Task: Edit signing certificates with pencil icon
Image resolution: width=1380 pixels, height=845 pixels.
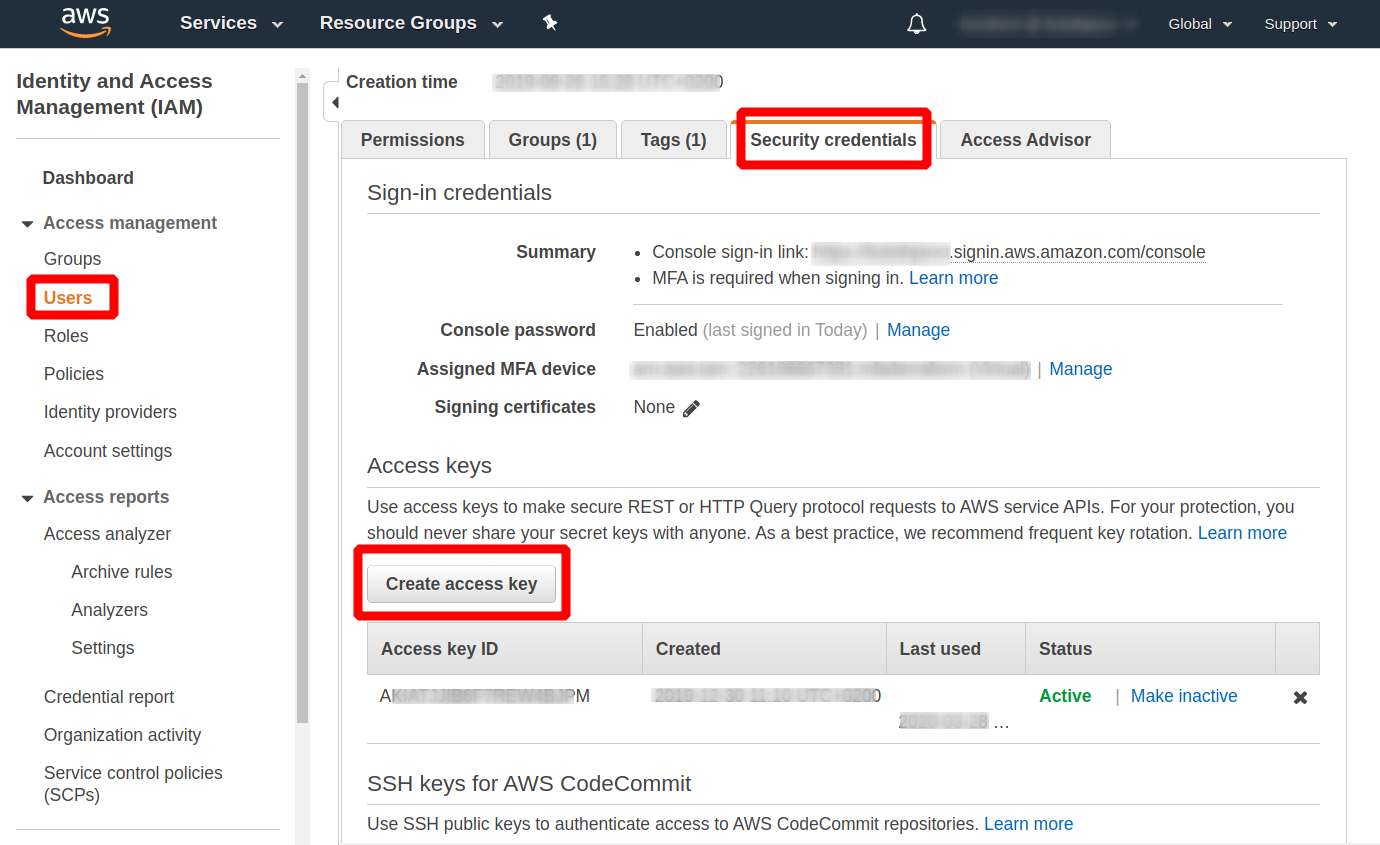Action: tap(691, 408)
